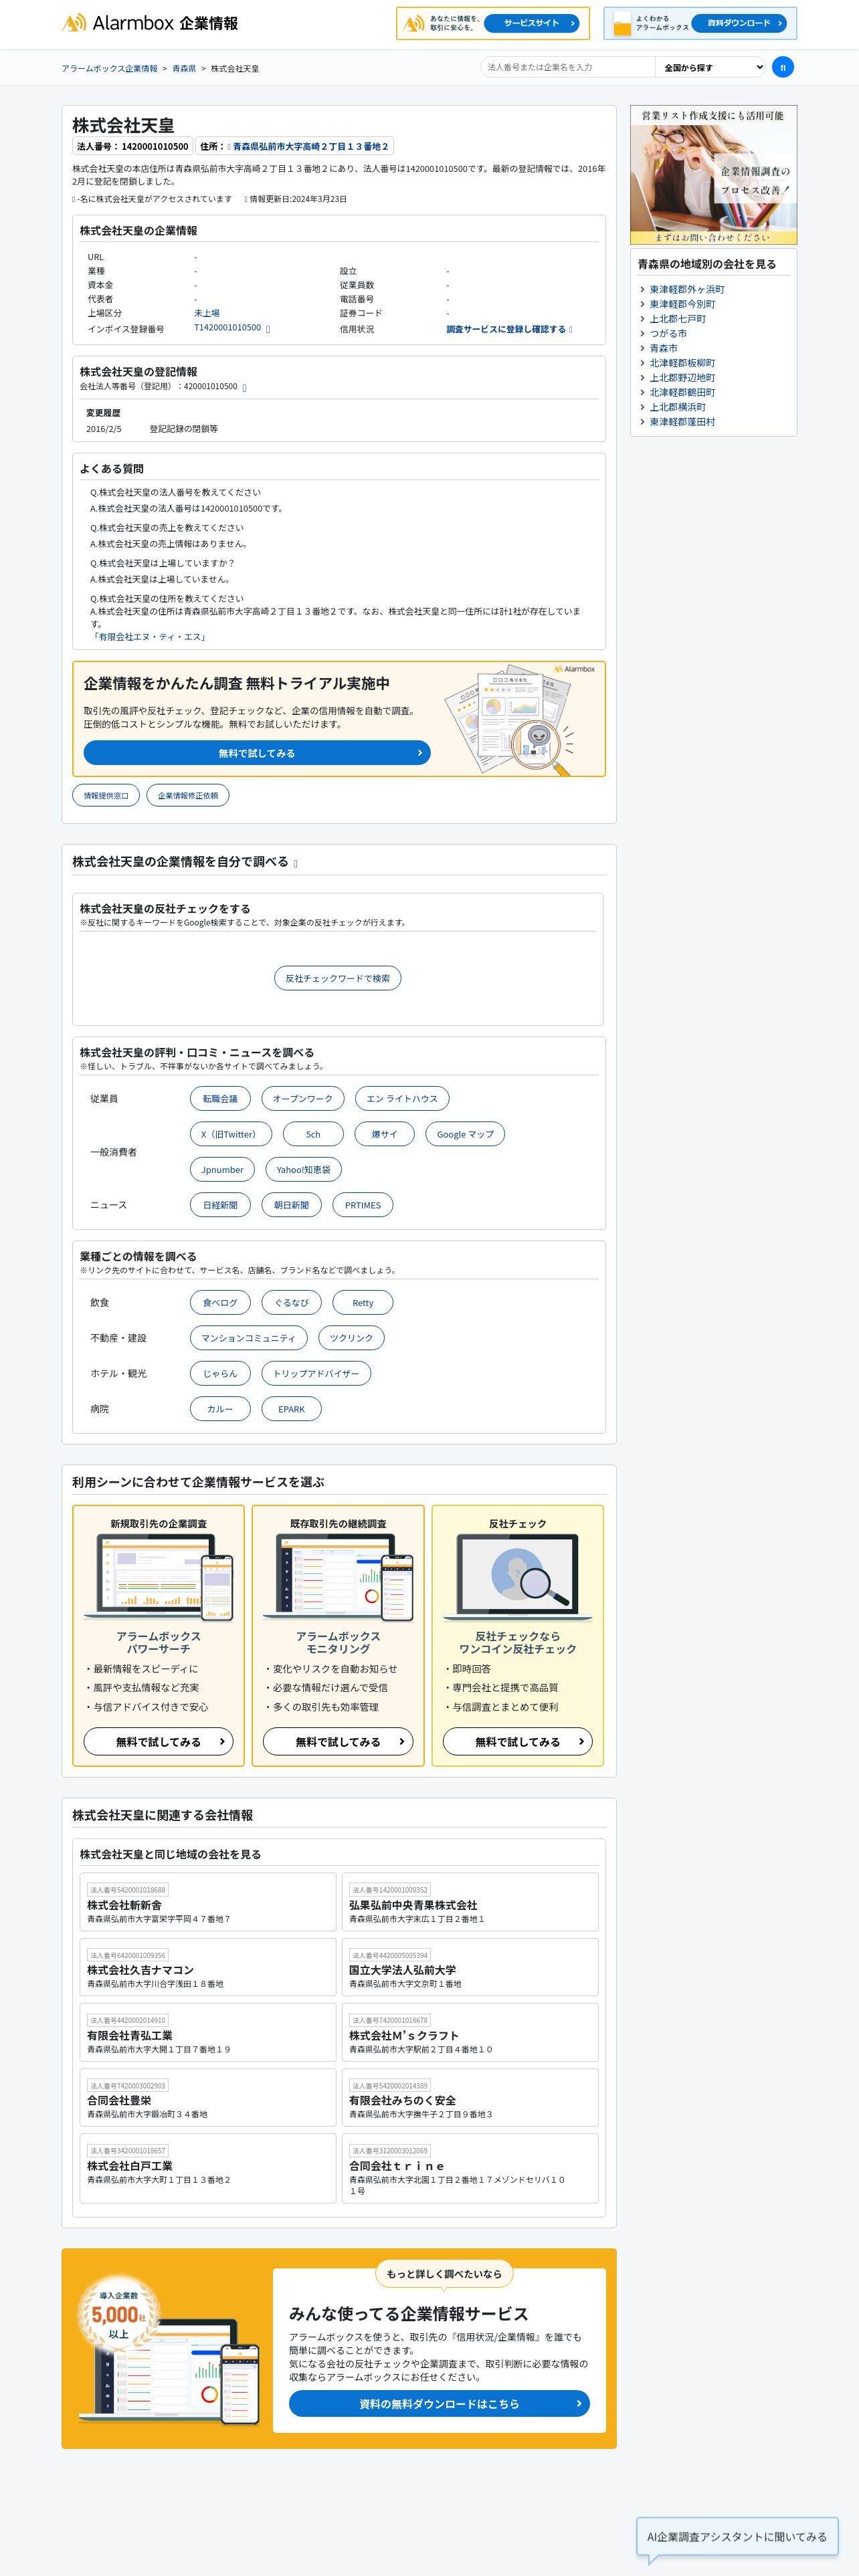Click 無料で試してみる under アラームボックス モニタリング
Viewport: 859px width, 2576px height.
pyautogui.click(x=338, y=1742)
